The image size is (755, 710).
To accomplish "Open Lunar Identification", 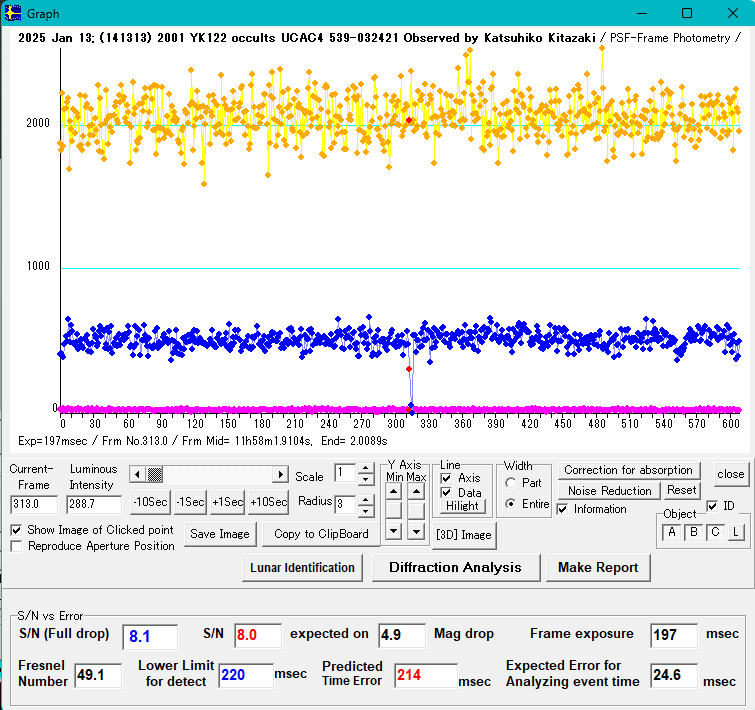I will [303, 568].
